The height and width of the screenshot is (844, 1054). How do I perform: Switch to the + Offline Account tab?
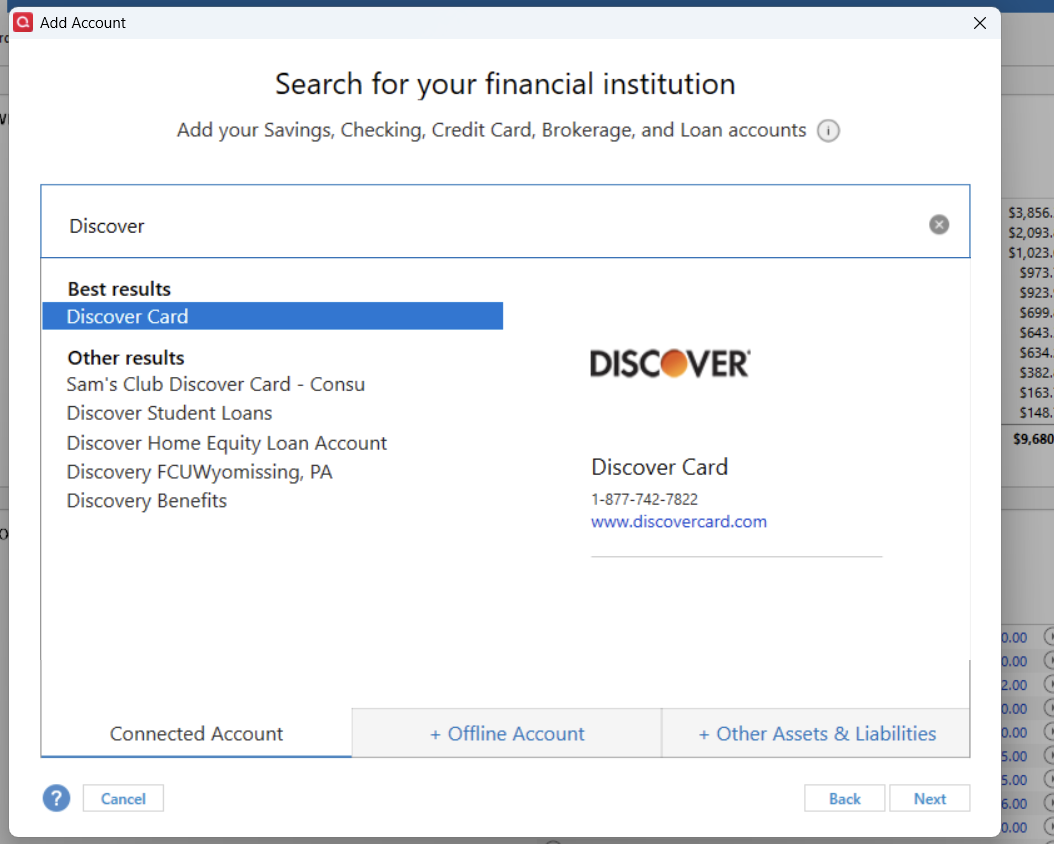[507, 733]
